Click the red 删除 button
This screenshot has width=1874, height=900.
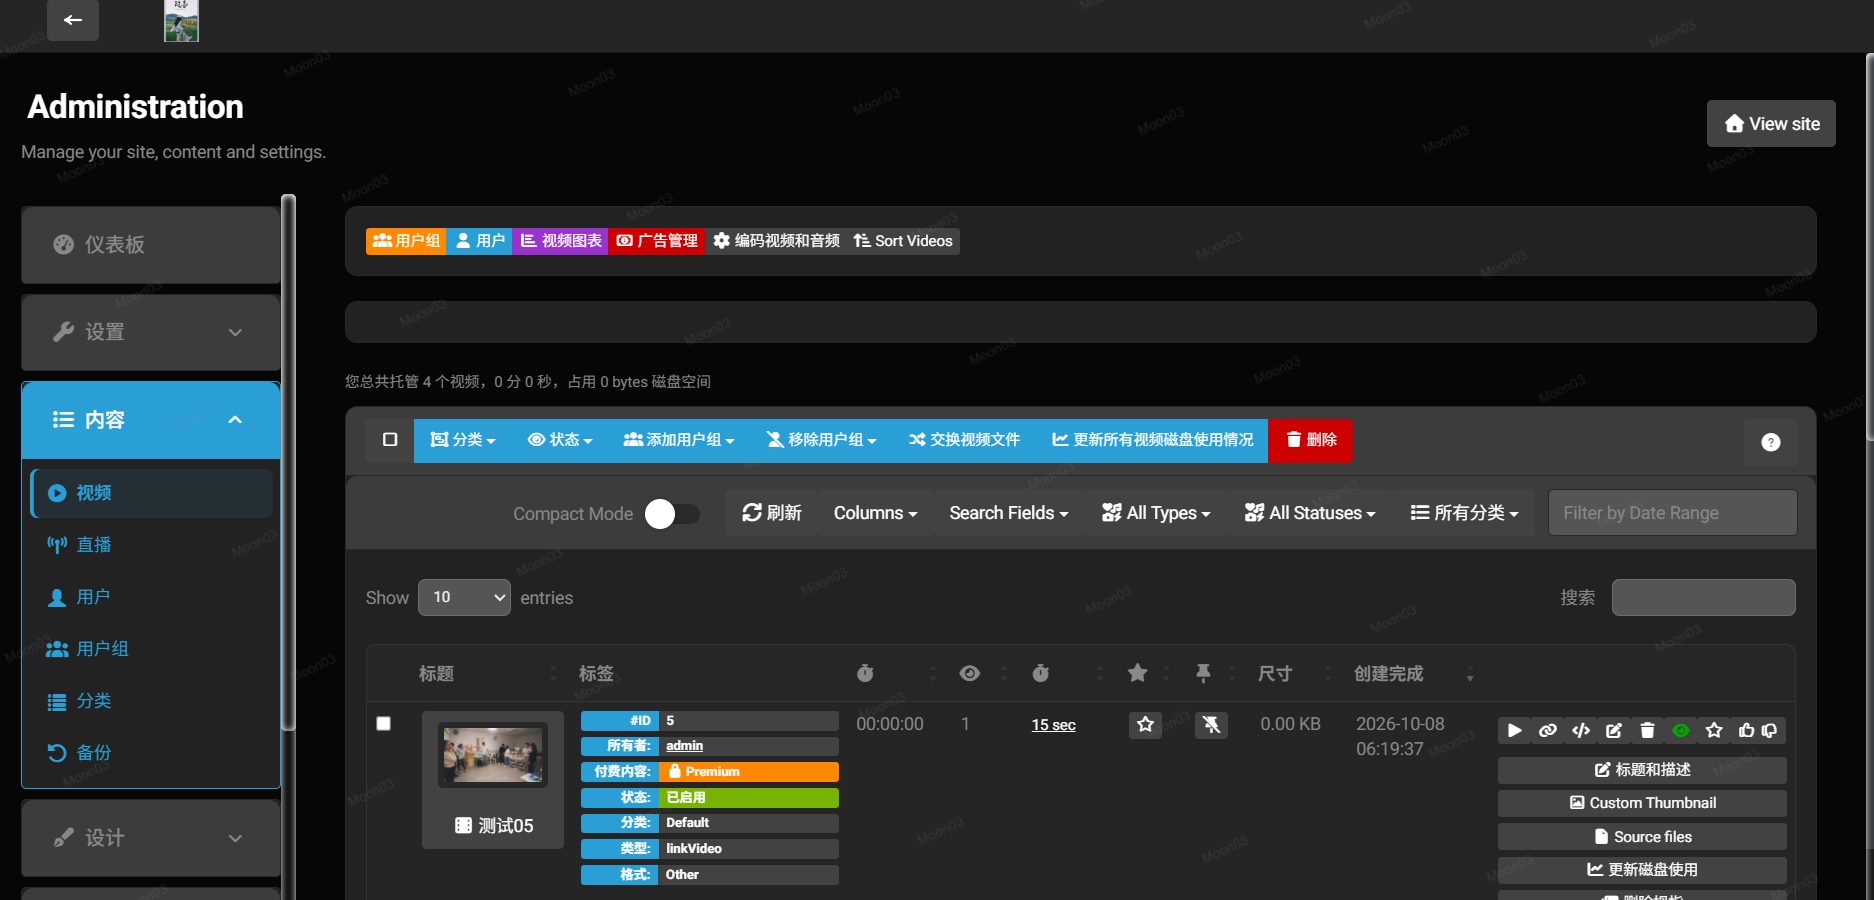coord(1311,440)
